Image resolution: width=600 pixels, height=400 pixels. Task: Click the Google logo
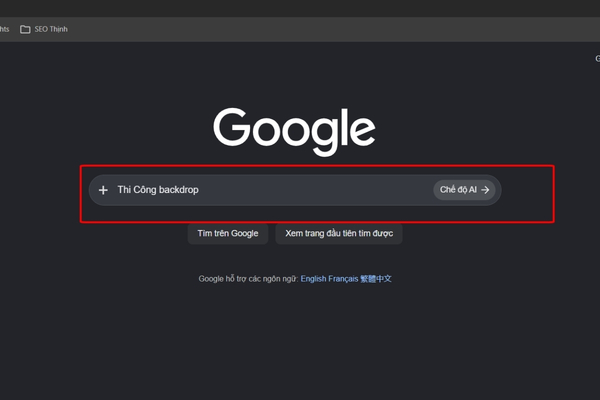tap(294, 131)
